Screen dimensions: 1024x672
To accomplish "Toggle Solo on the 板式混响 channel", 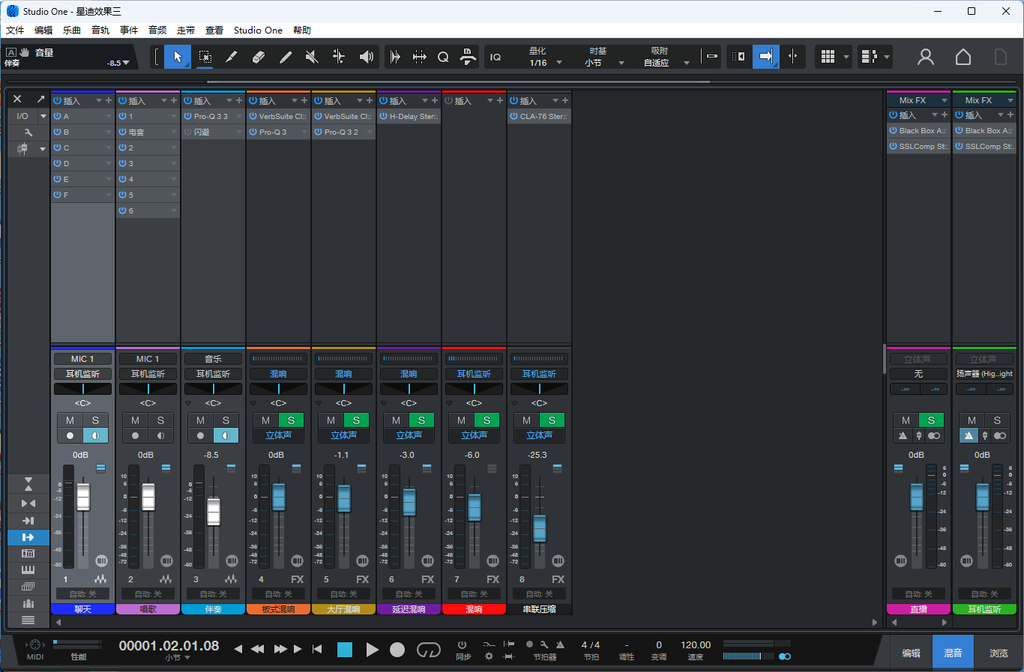I will tap(291, 420).
